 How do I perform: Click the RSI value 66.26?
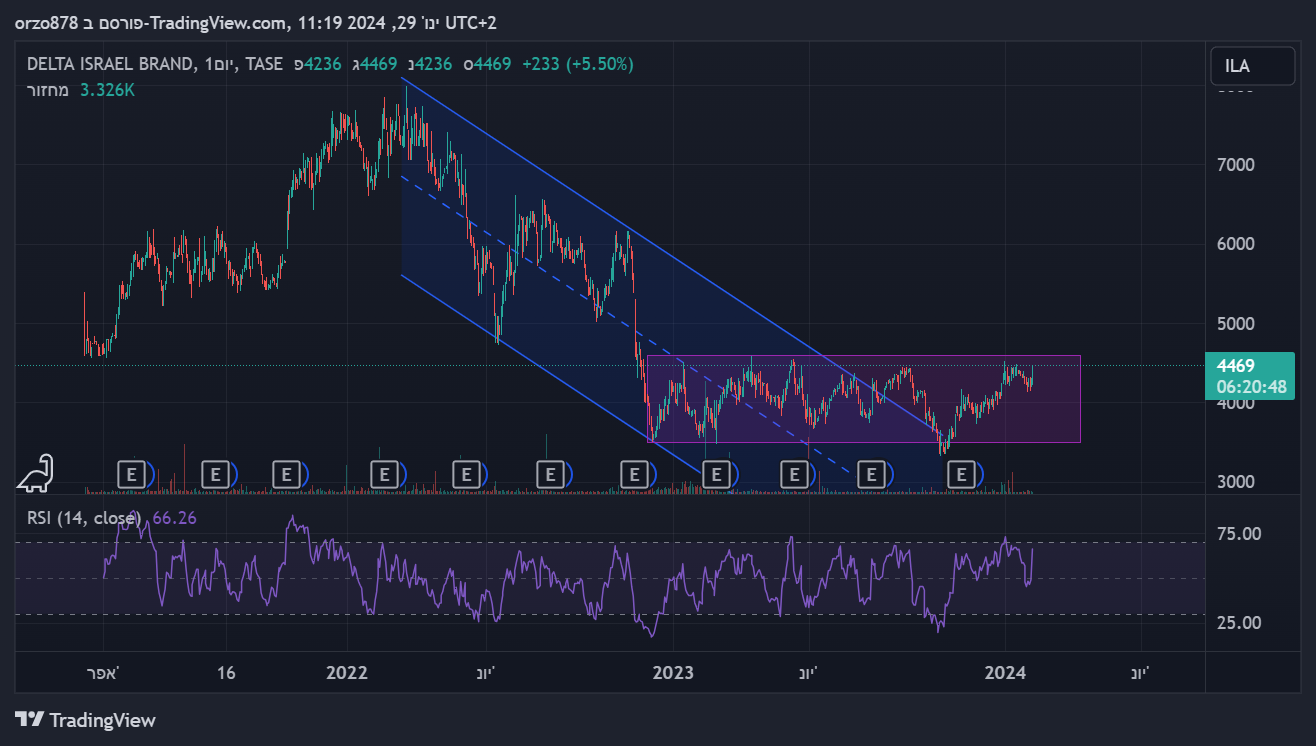(174, 518)
